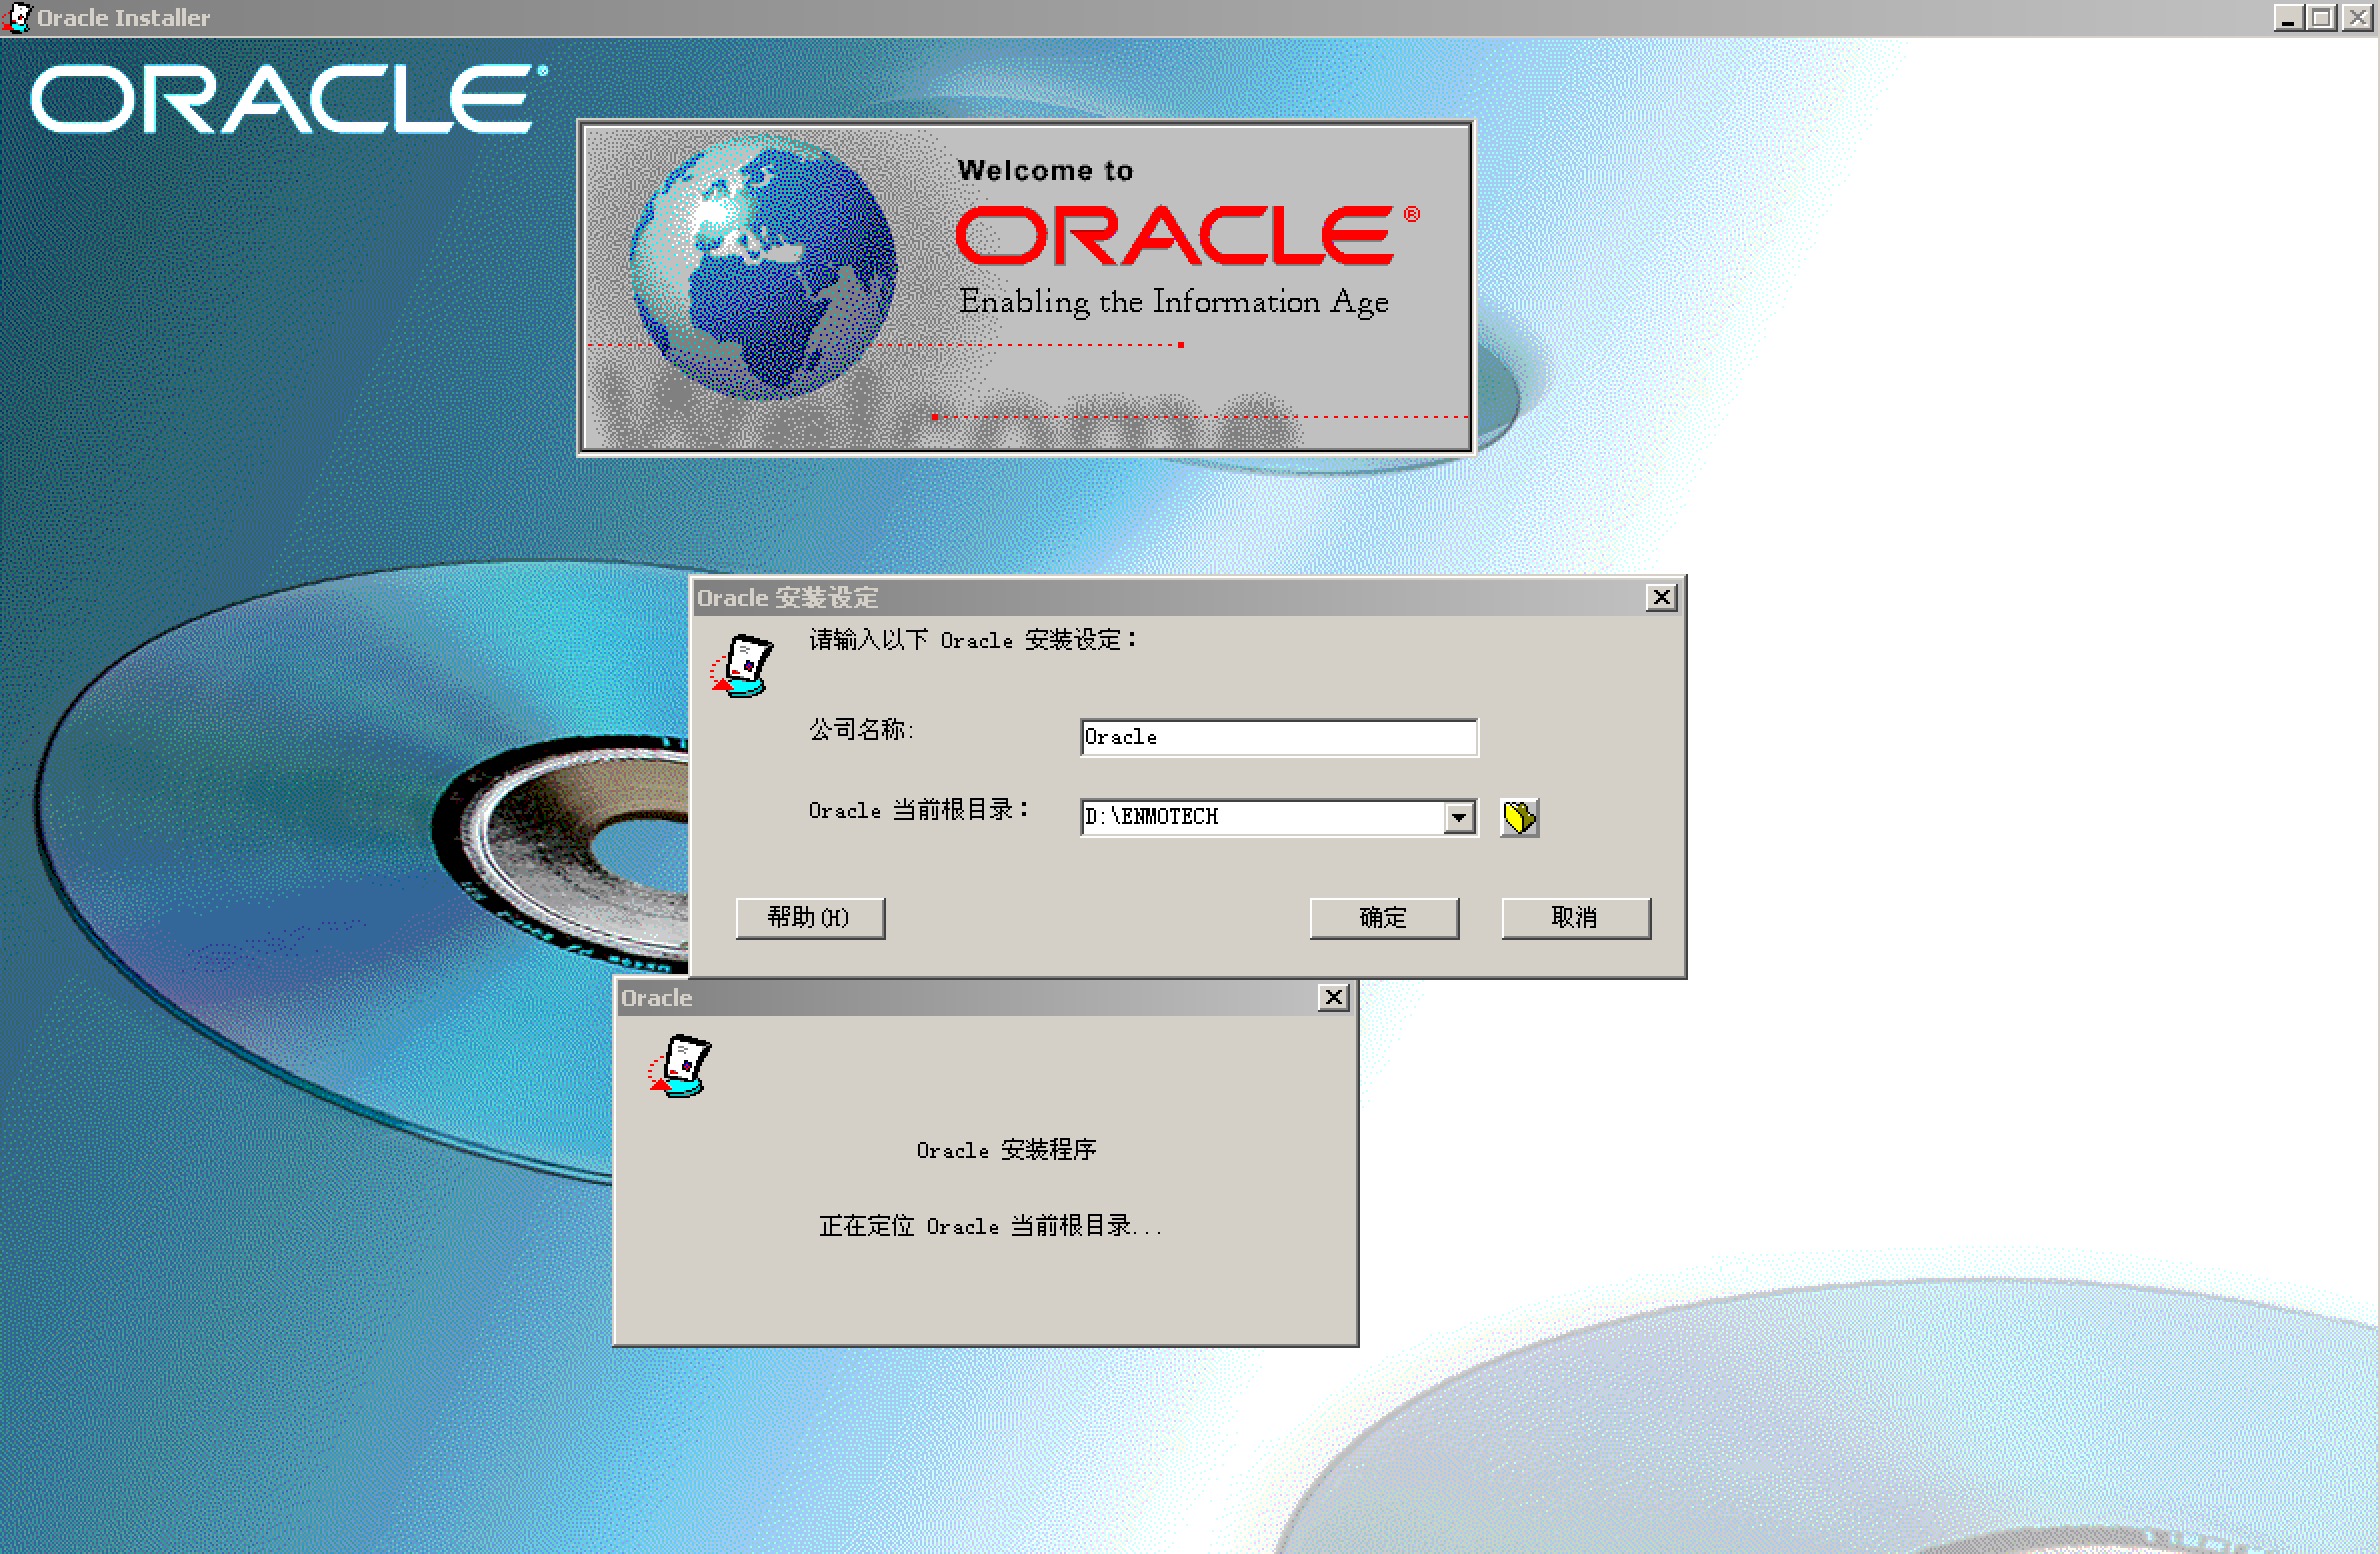Close the Oracle progress dialog
The image size is (2380, 1554).
coord(1334,997)
